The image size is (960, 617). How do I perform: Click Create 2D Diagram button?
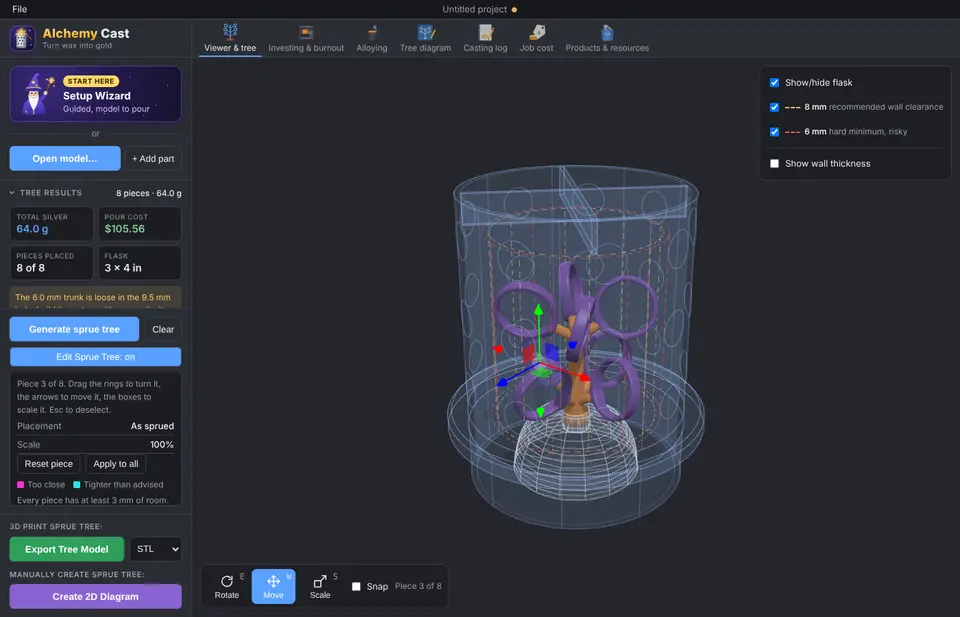tap(96, 596)
